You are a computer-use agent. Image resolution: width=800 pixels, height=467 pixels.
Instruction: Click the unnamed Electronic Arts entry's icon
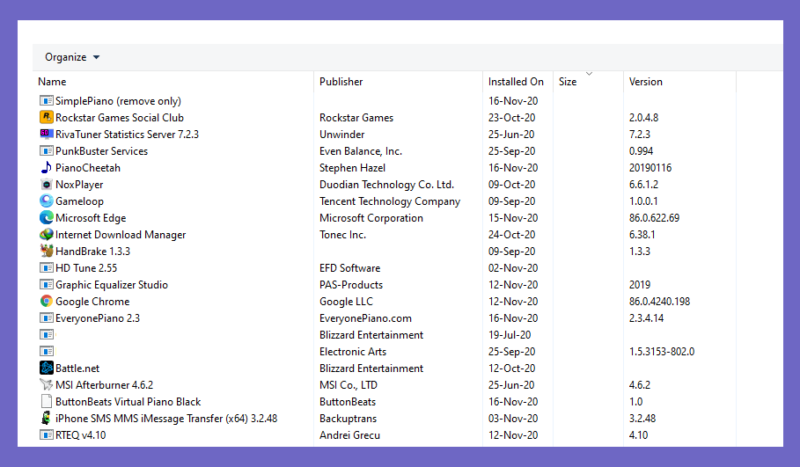click(x=46, y=352)
